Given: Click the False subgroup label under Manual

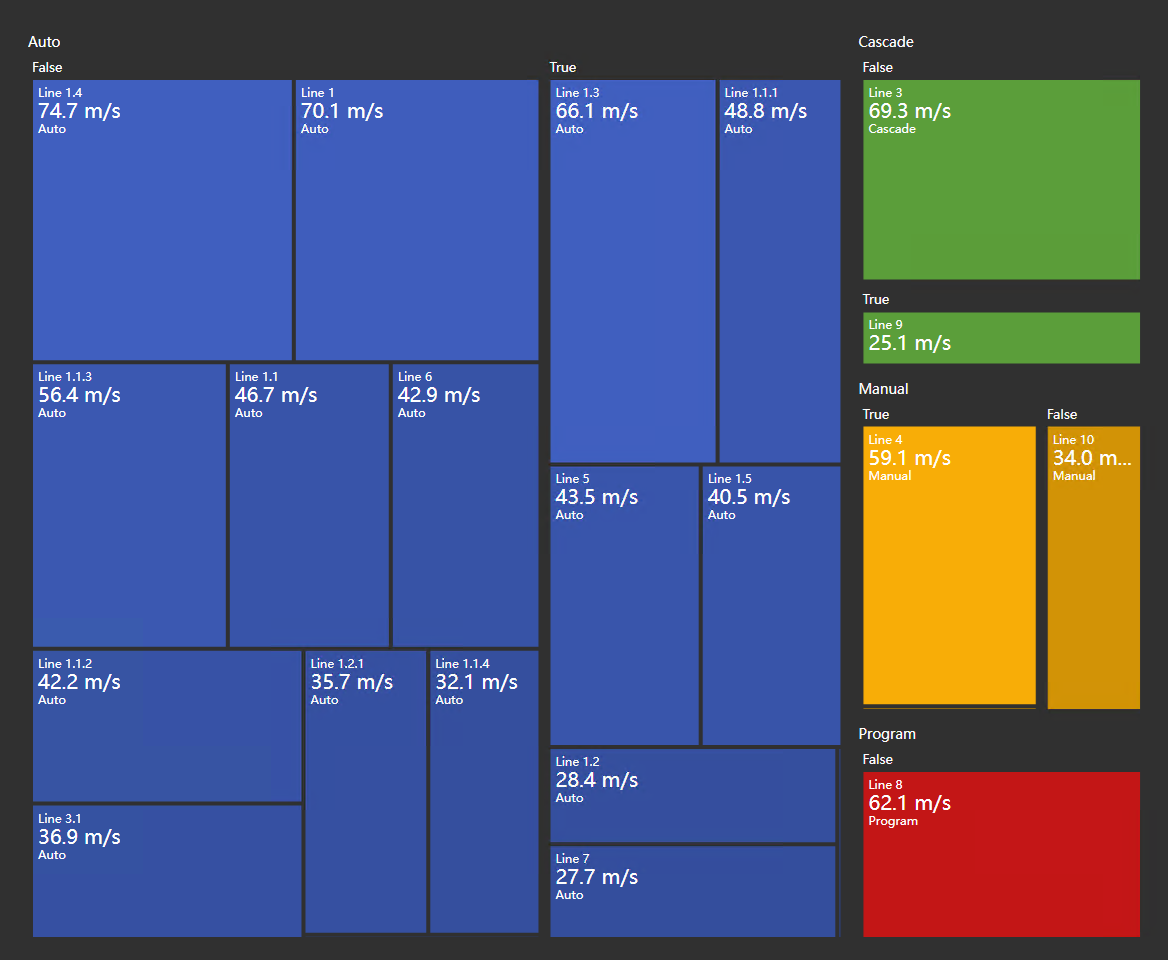Looking at the screenshot, I should pos(1062,414).
